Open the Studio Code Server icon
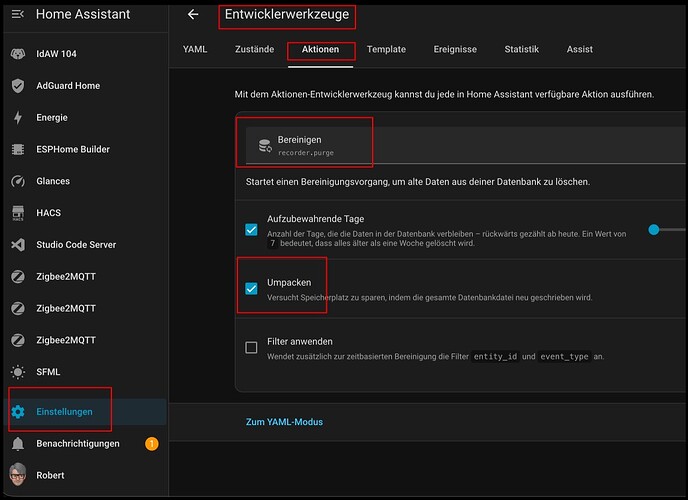 tap(18, 245)
